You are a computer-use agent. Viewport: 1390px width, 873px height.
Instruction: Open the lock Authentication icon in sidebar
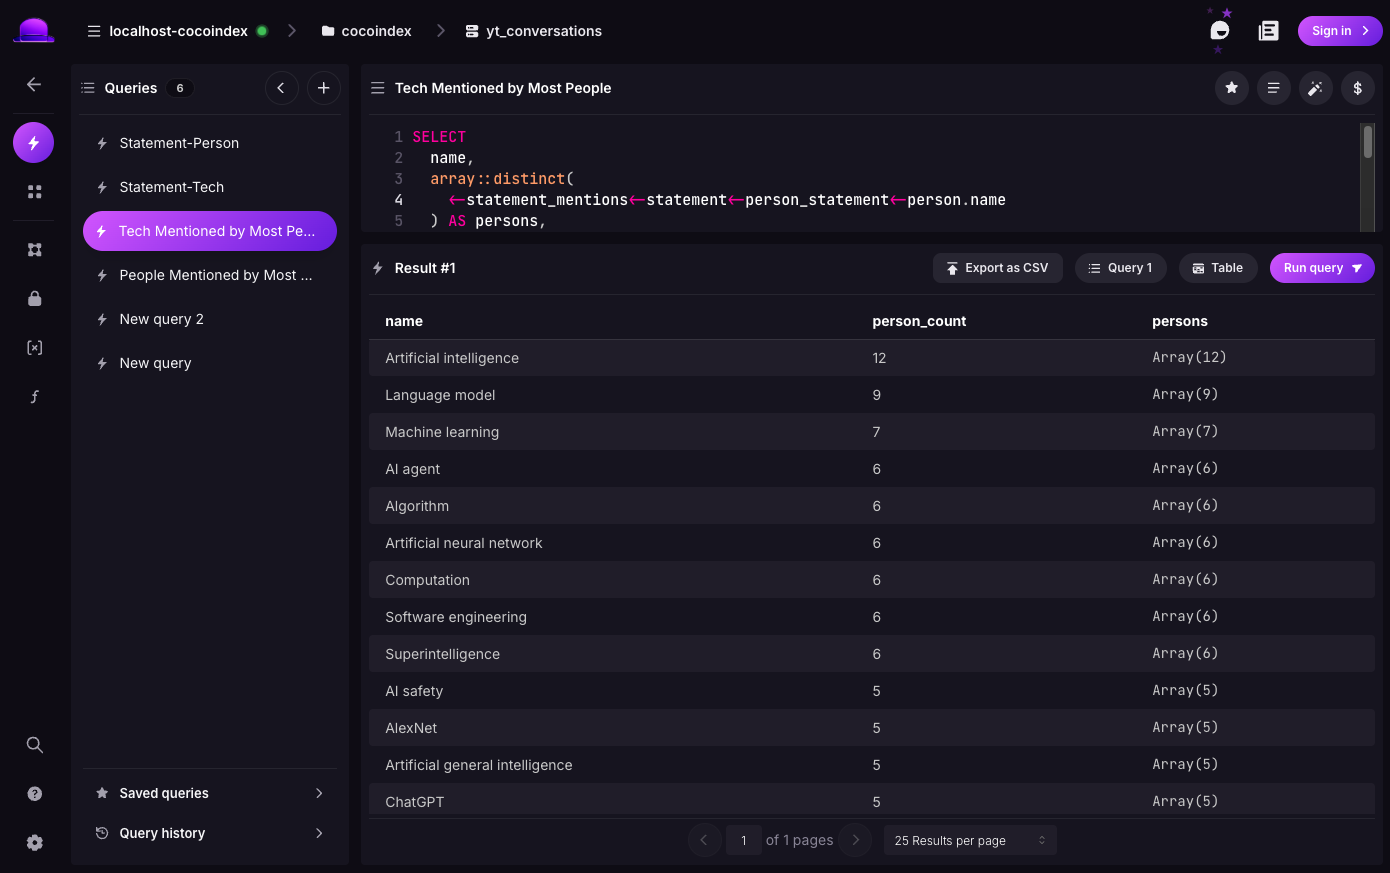click(x=34, y=298)
